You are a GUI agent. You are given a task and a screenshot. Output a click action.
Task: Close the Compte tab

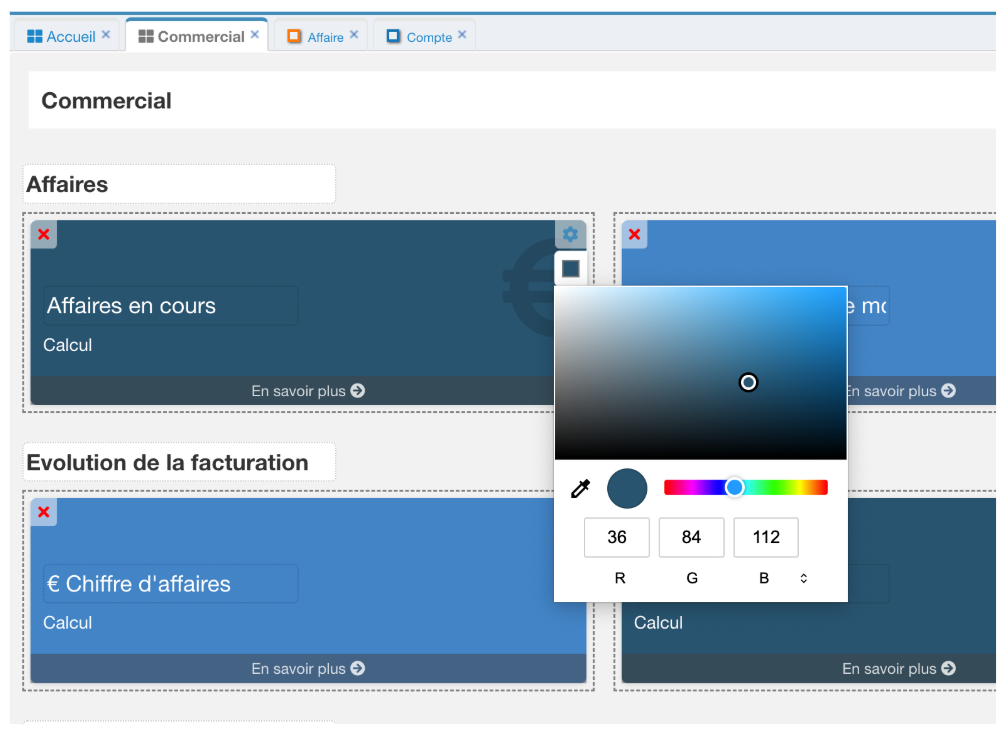point(460,32)
